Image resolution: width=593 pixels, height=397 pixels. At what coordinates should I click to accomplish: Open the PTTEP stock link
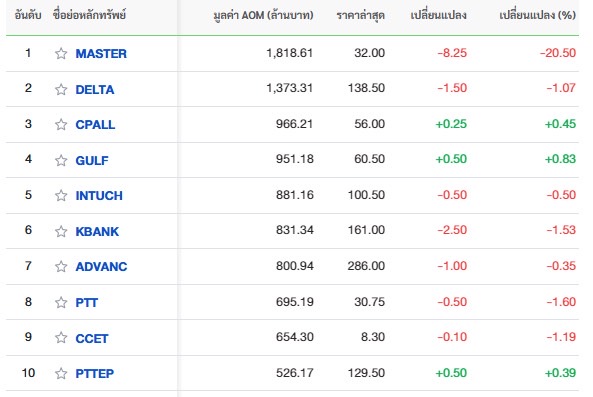coord(95,374)
